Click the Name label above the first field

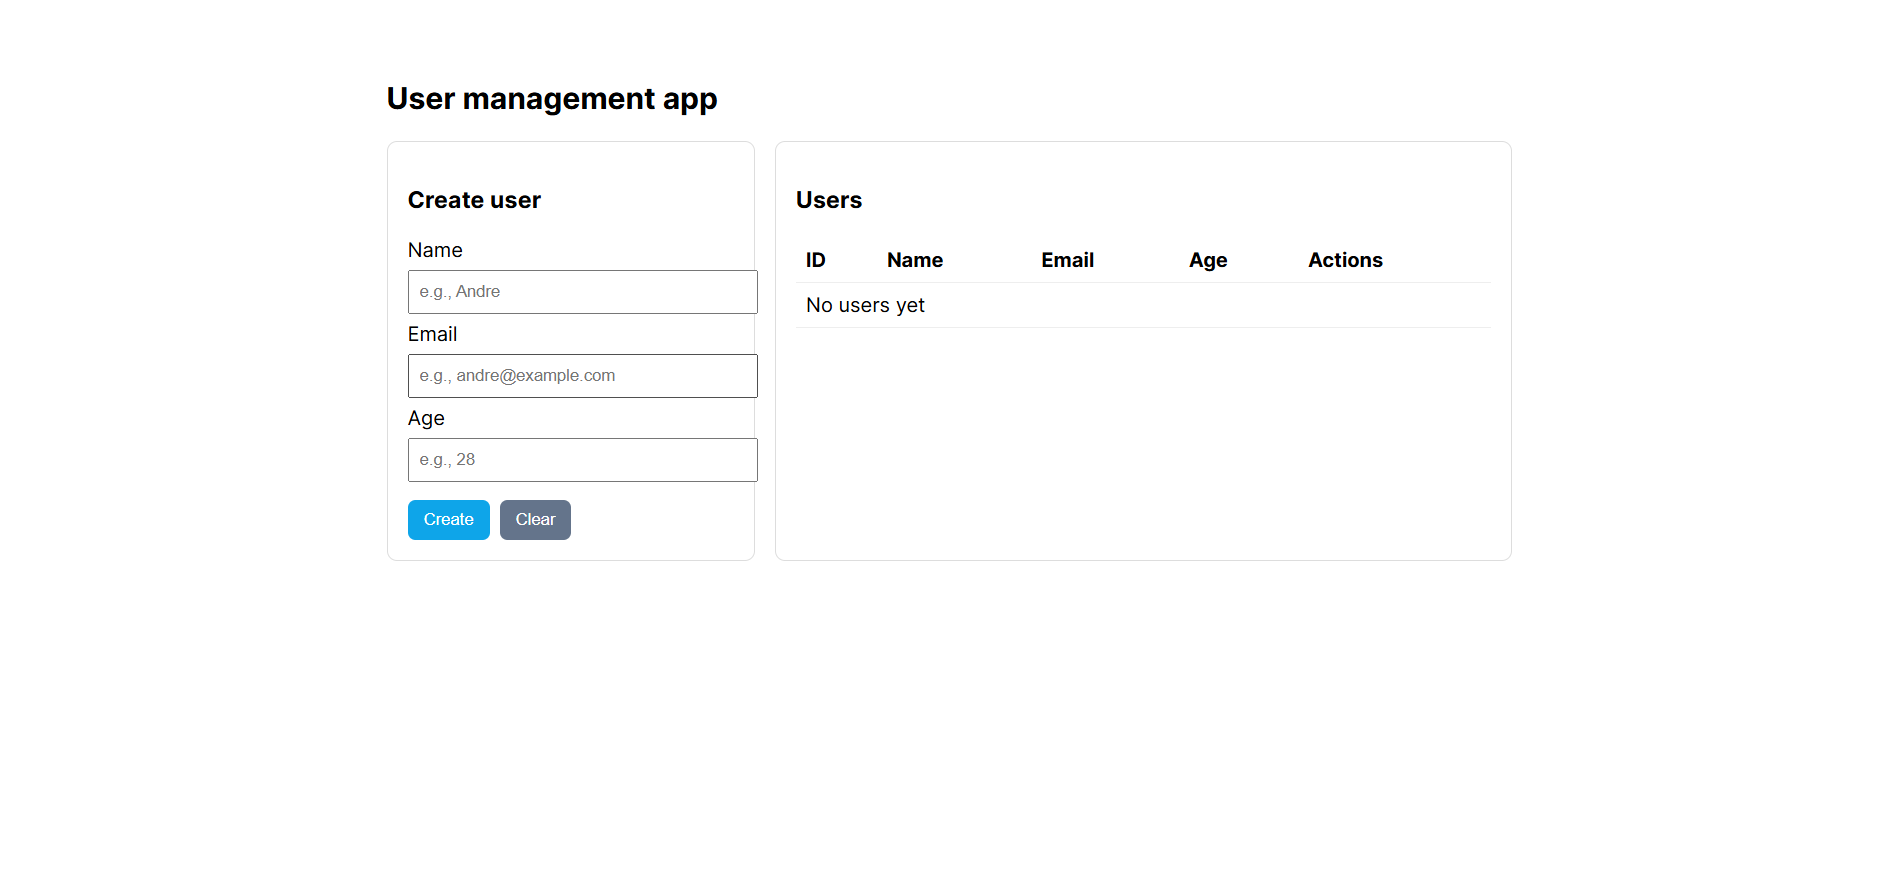click(x=435, y=250)
